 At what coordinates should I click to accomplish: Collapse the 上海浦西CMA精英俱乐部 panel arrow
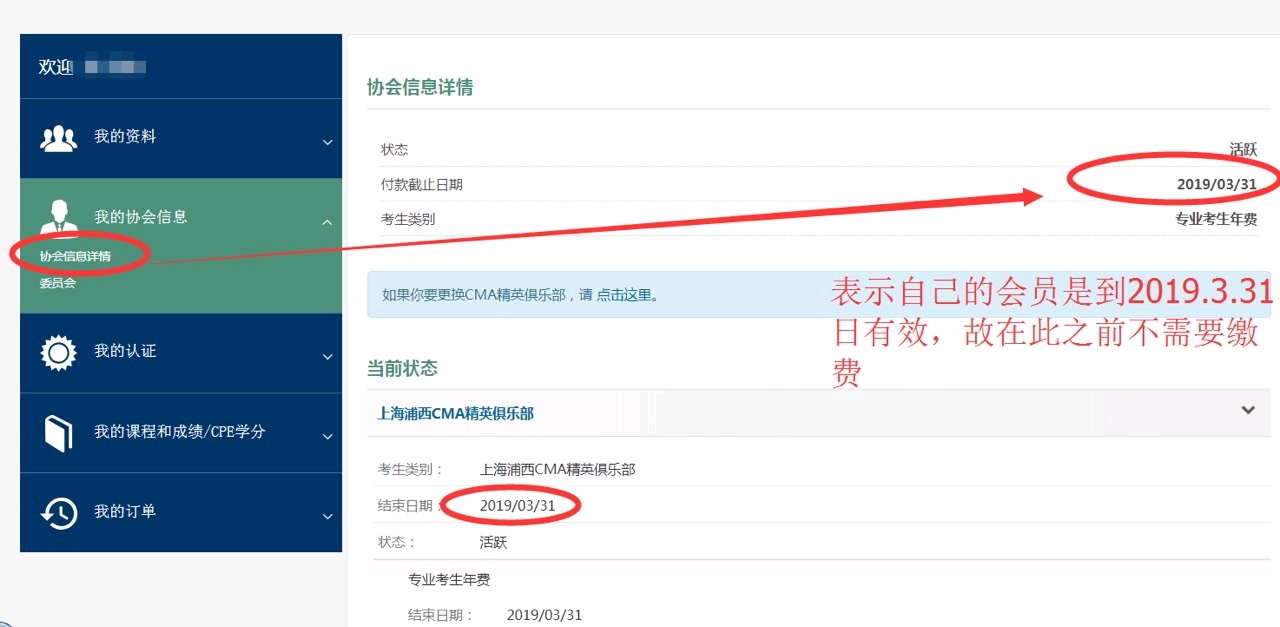coord(1247,410)
